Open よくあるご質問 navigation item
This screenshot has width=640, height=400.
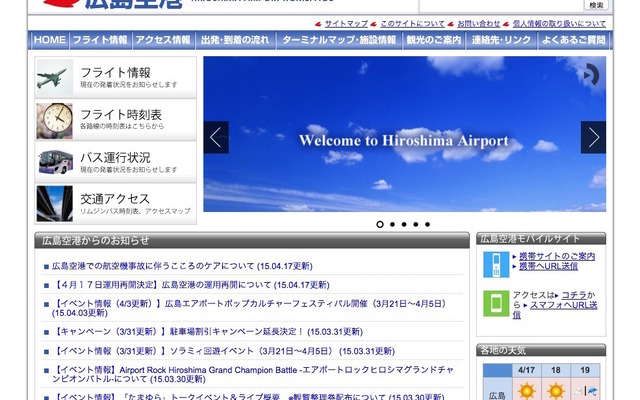click(x=573, y=40)
